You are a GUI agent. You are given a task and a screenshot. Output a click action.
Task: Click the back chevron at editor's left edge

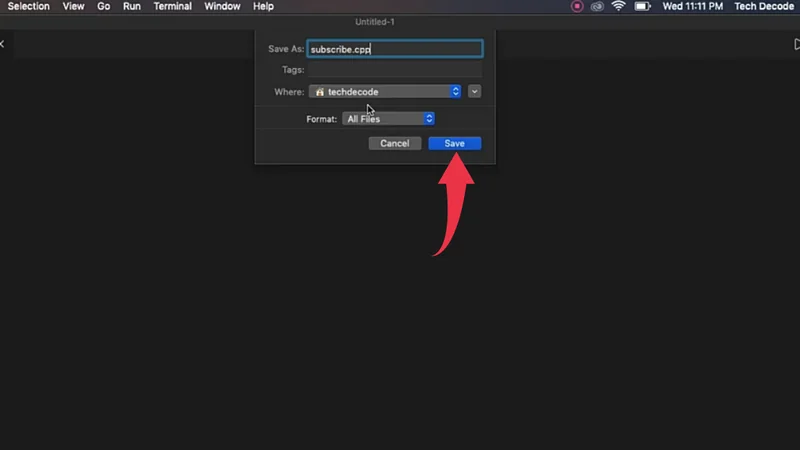(x=3, y=44)
